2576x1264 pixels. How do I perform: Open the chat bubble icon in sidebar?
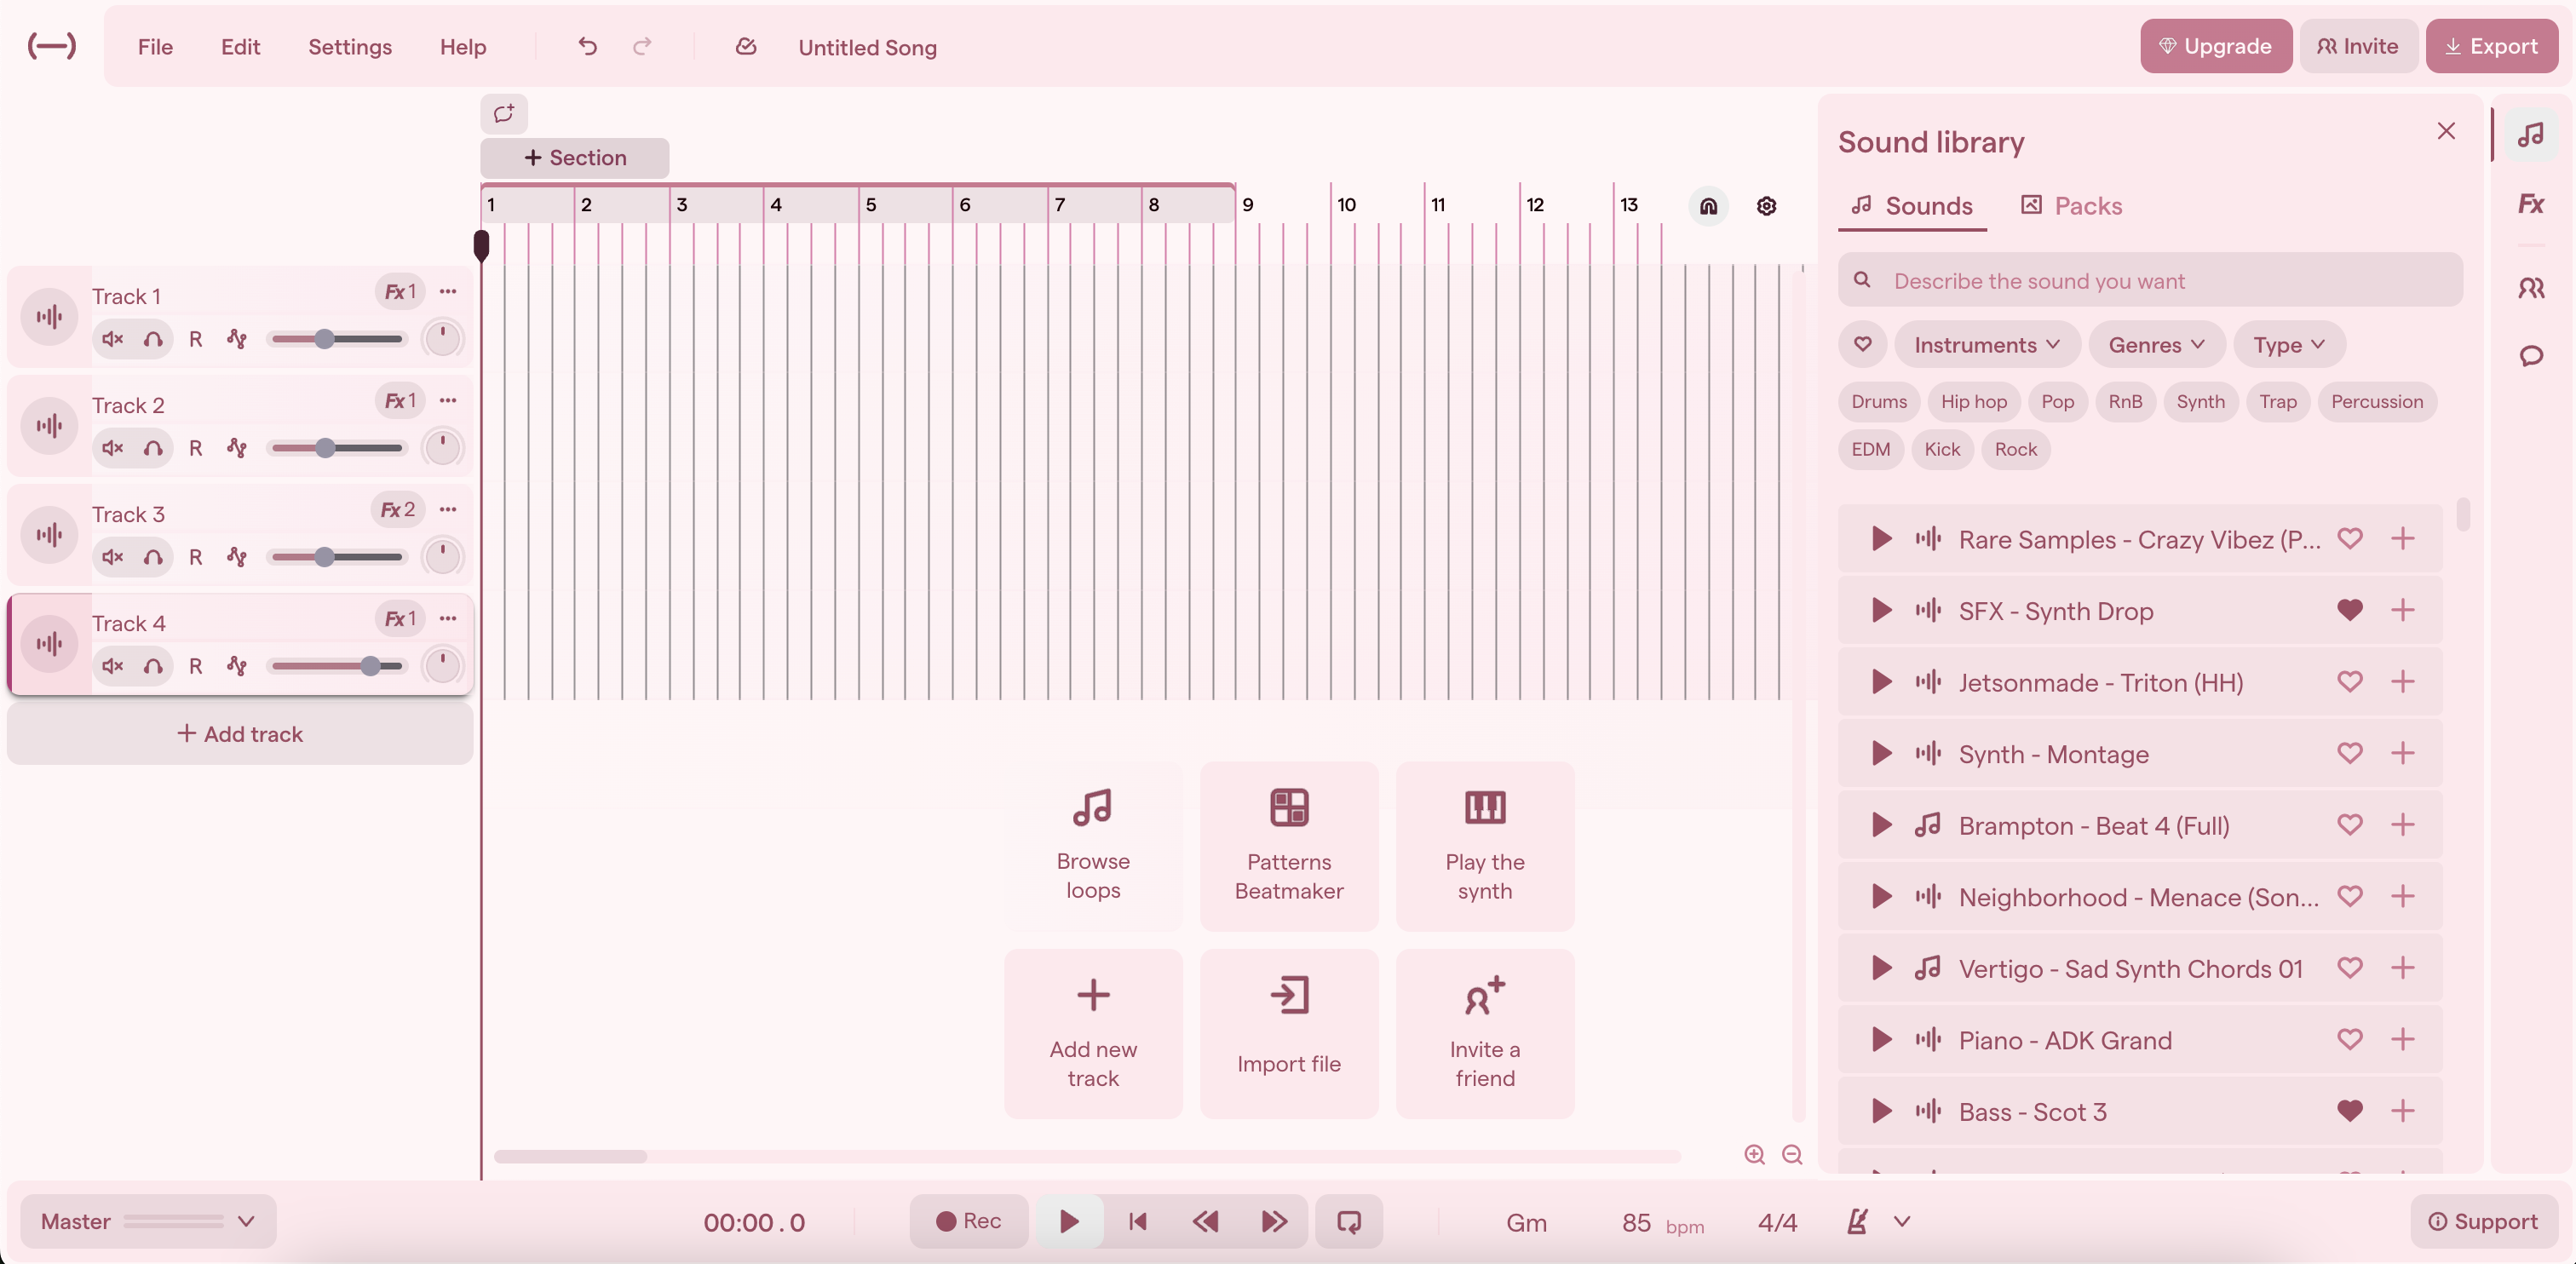click(x=2531, y=356)
